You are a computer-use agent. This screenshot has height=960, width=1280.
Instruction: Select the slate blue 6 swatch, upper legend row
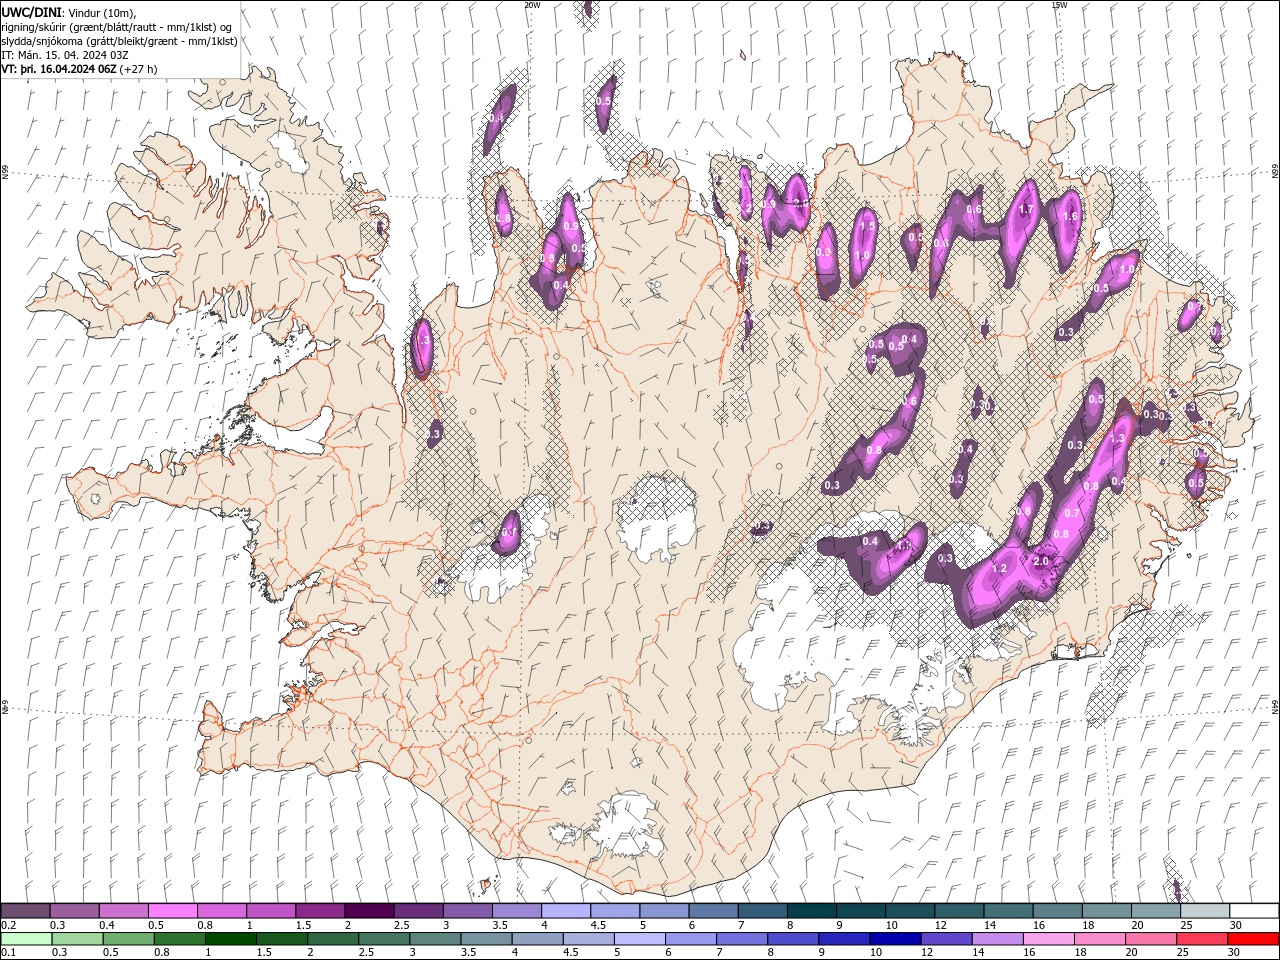713,911
